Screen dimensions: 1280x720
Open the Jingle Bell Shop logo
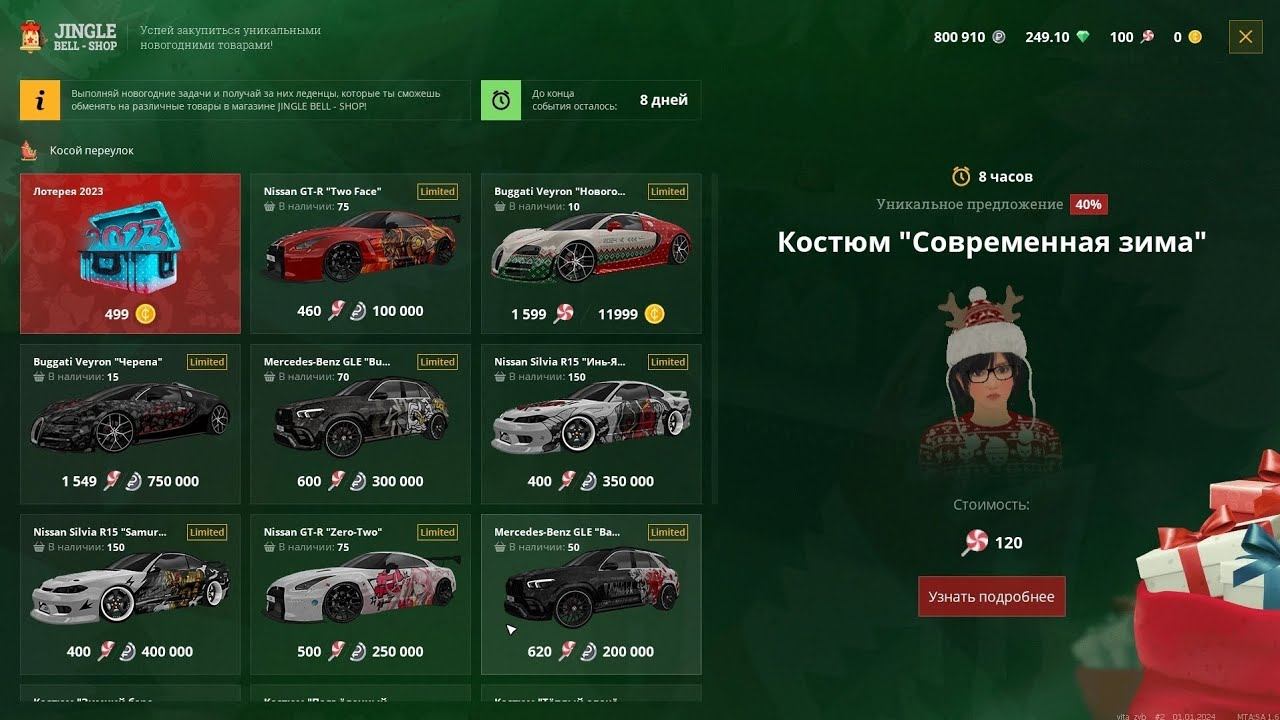(x=70, y=38)
